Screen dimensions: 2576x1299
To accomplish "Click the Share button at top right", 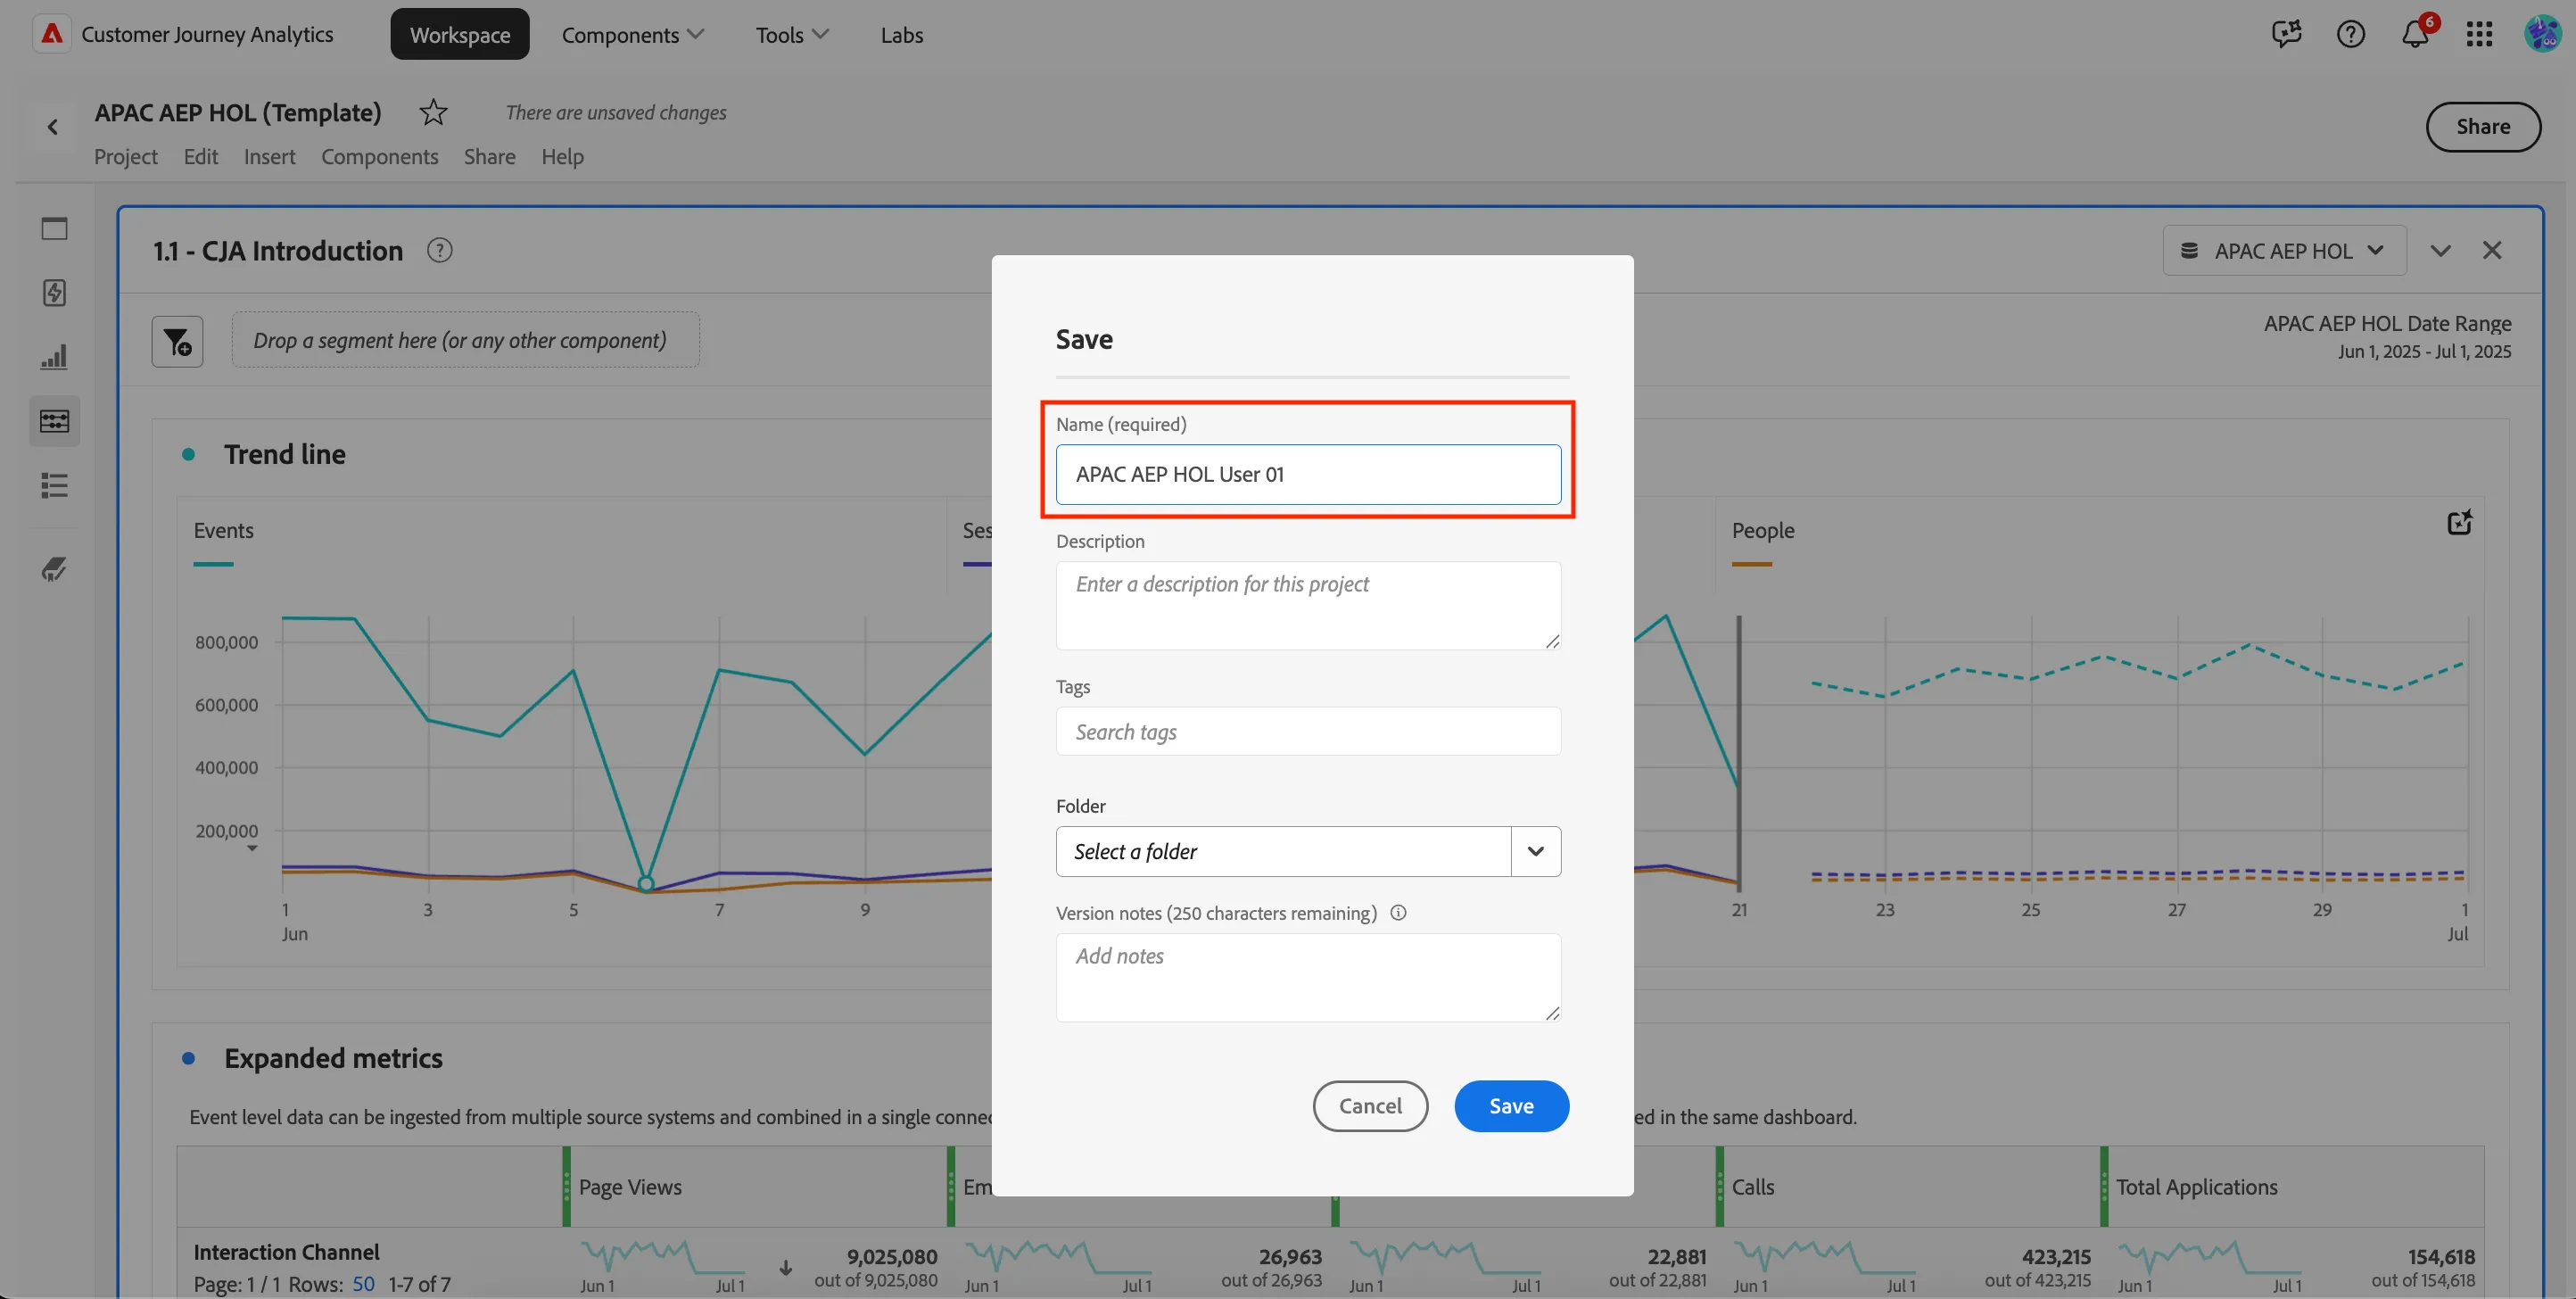I will click(x=2483, y=126).
